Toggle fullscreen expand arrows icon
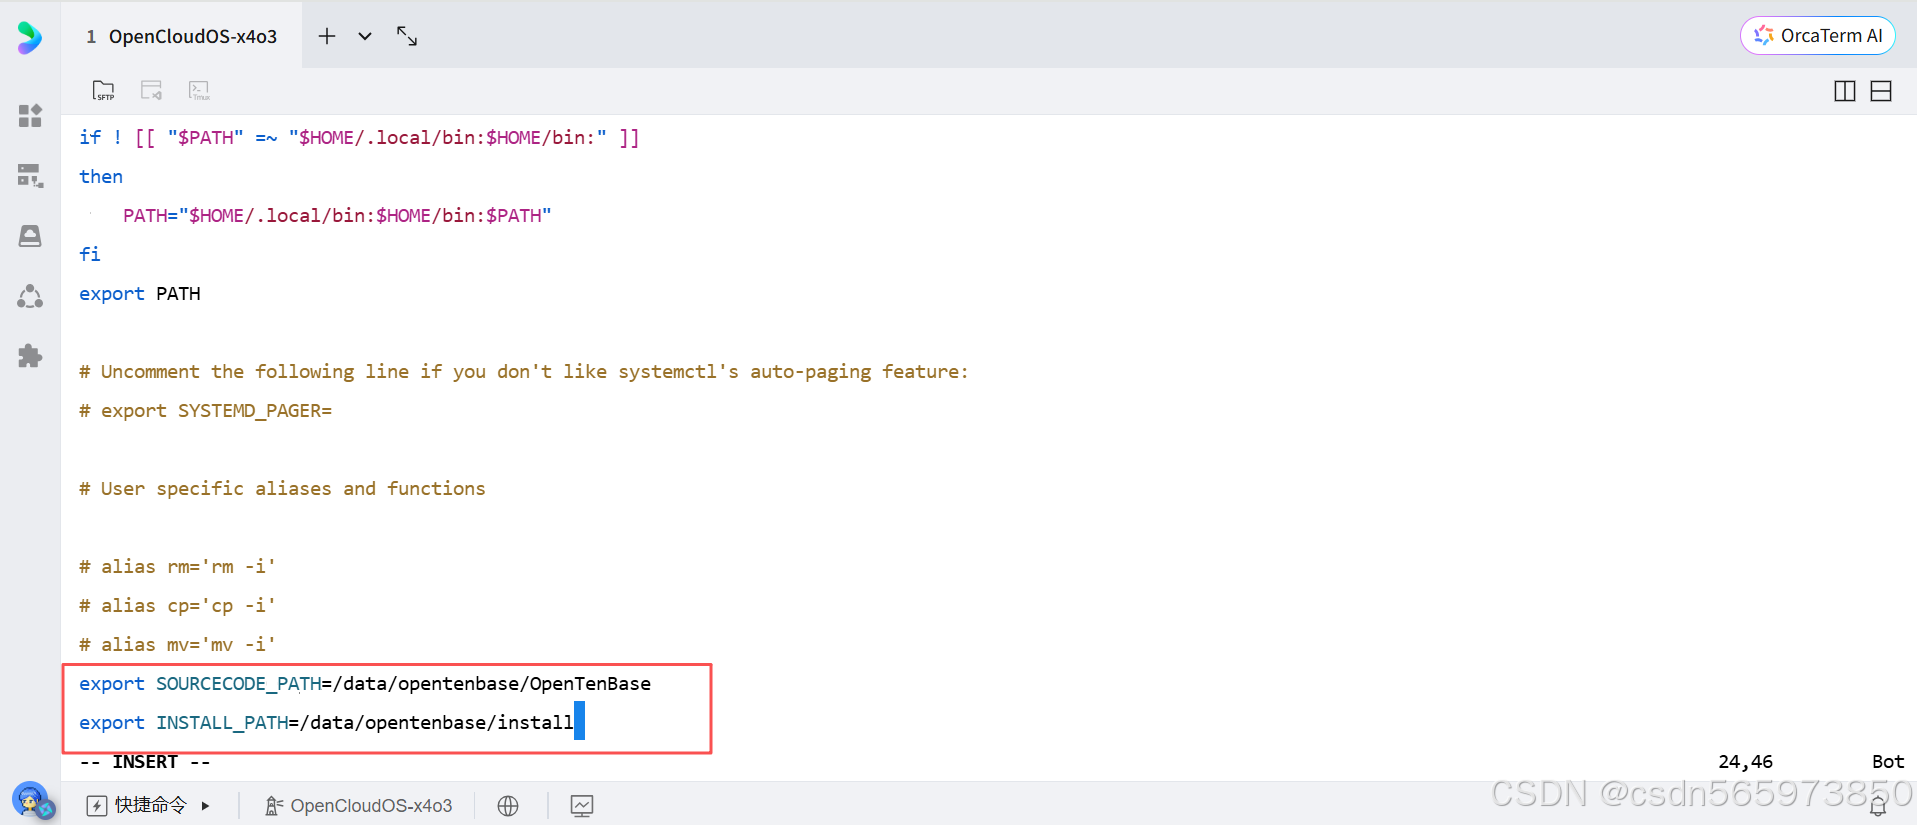 pos(407,36)
